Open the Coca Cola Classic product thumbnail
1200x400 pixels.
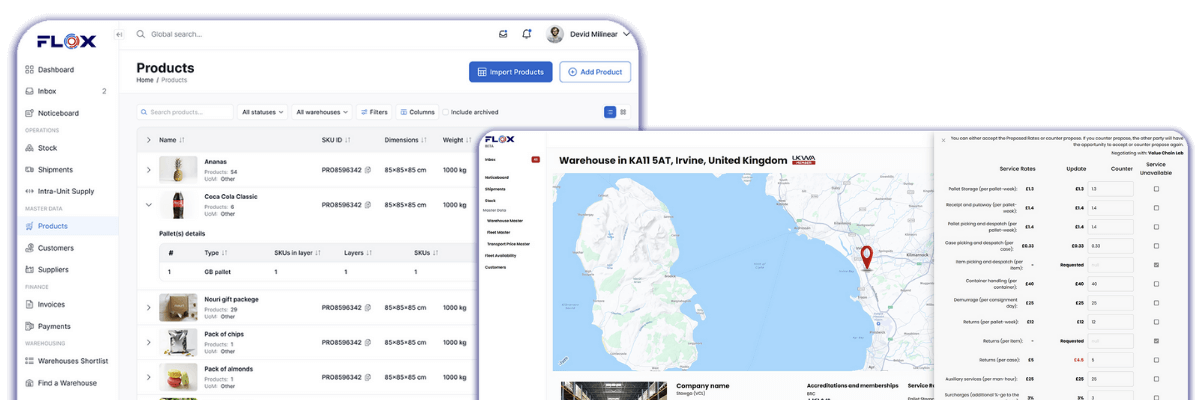point(178,205)
